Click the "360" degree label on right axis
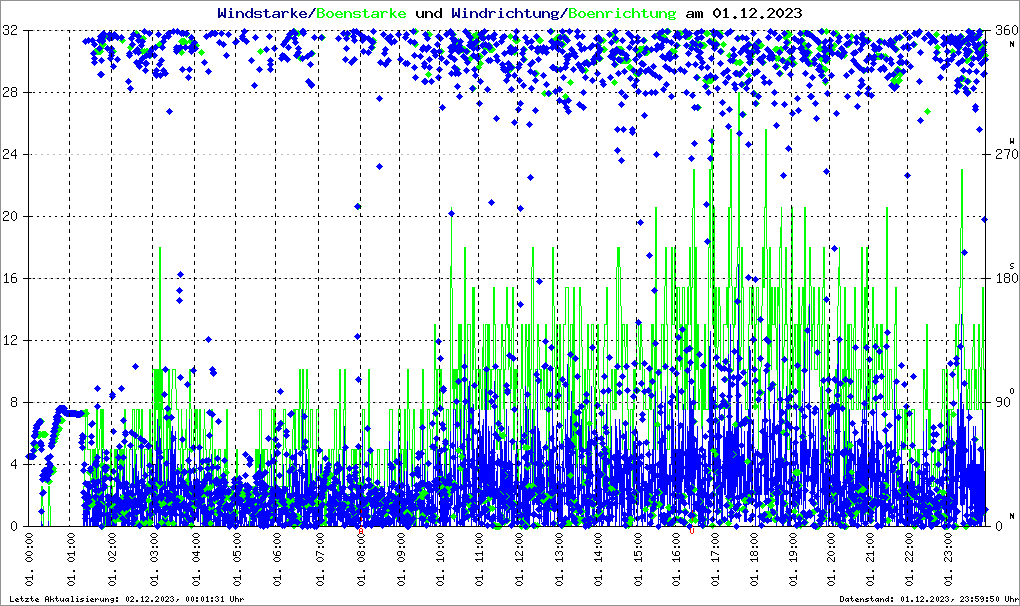Screen dimensions: 1020x606 [x=1002, y=31]
